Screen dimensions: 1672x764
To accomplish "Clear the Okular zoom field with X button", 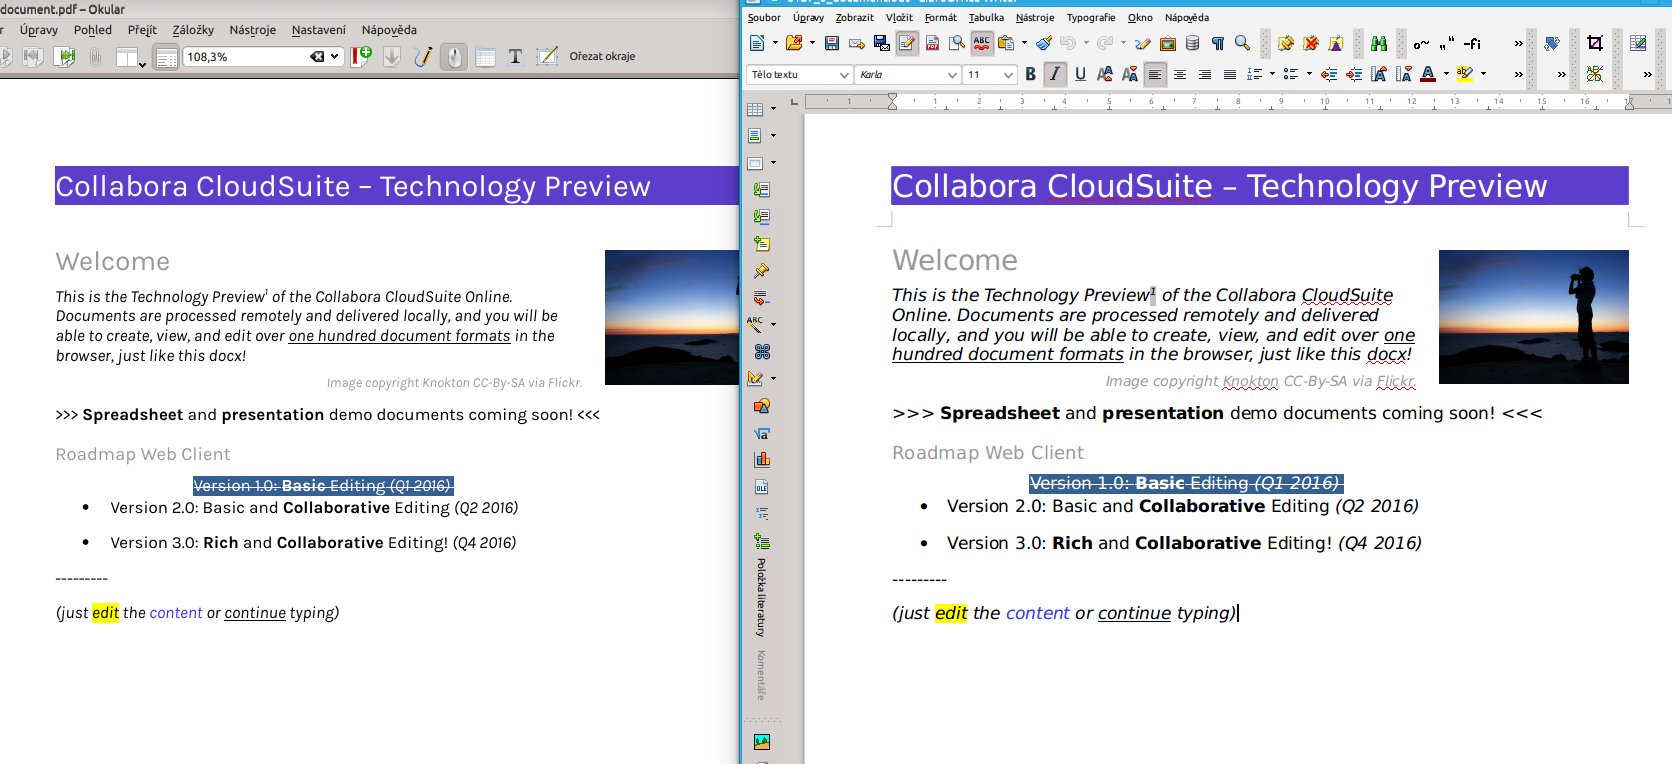I will (317, 57).
